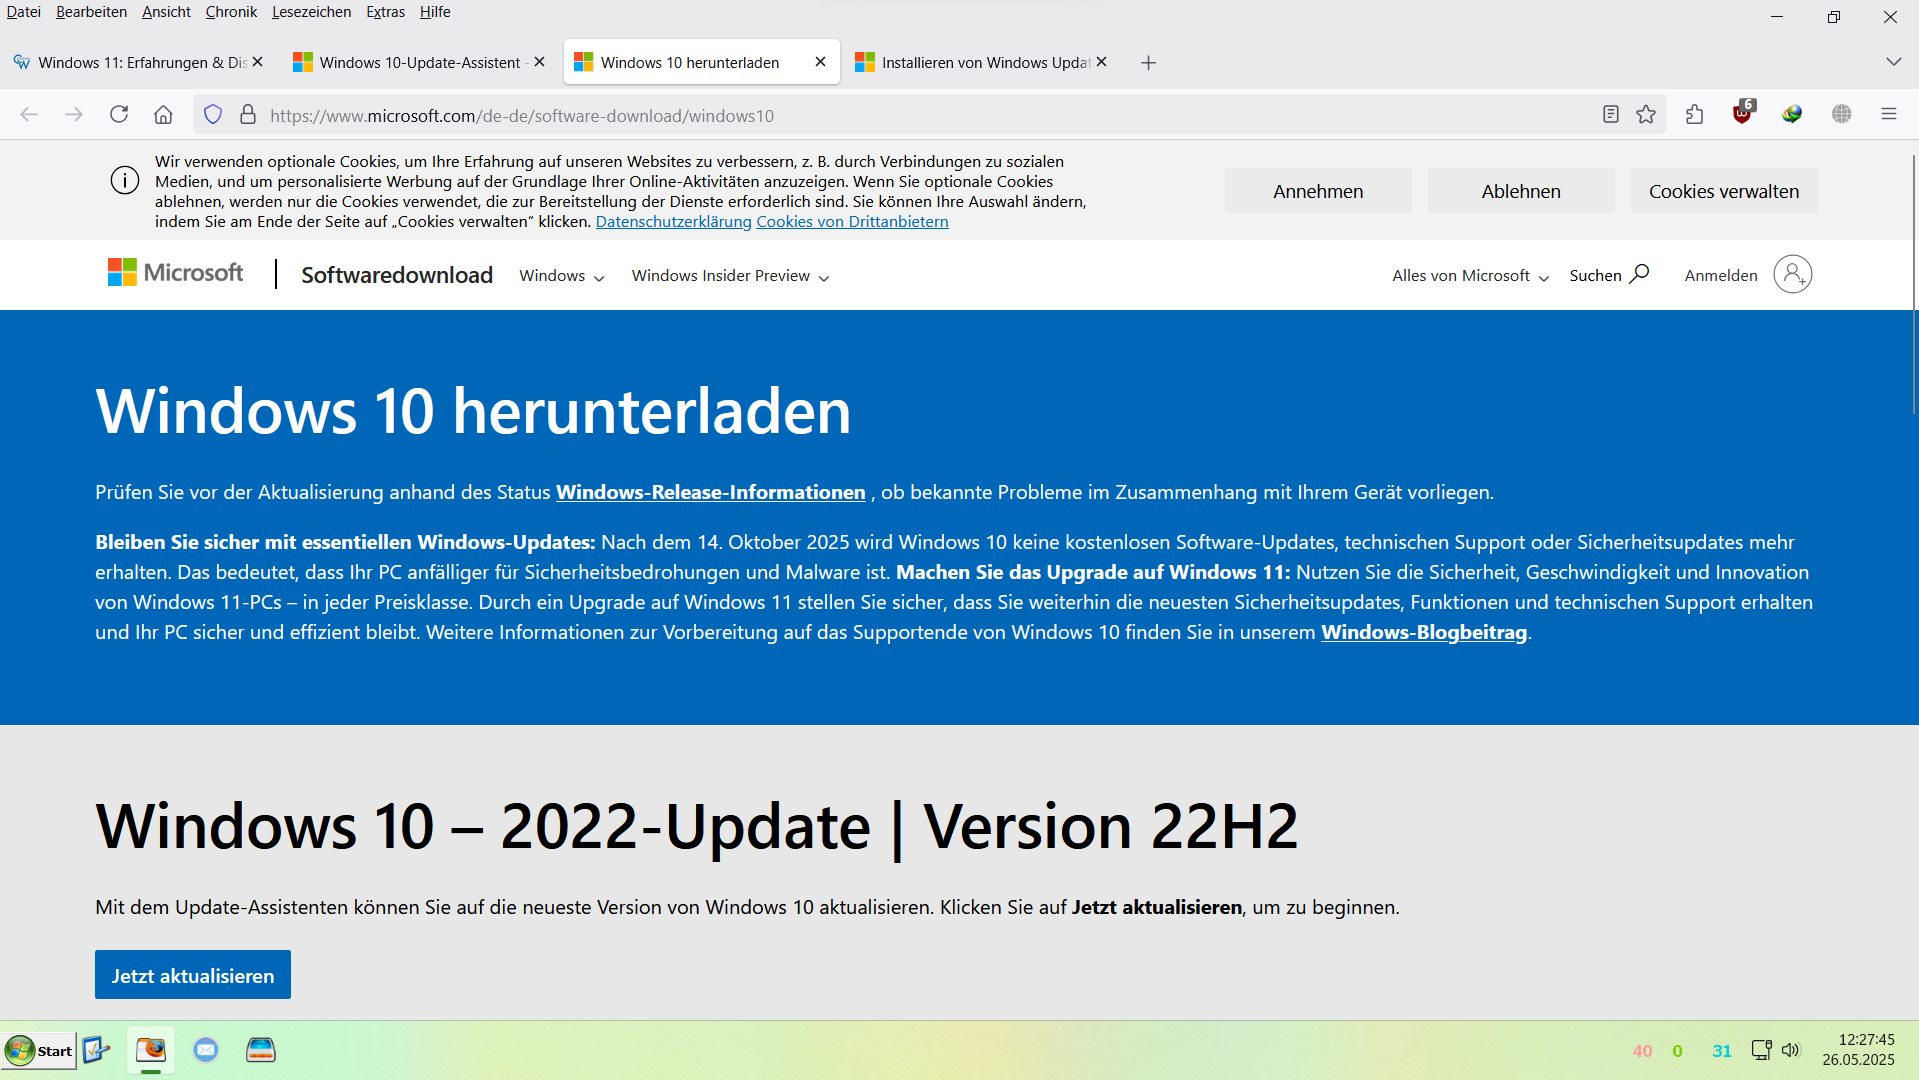Open the extensions puzzle icon

coord(1694,115)
